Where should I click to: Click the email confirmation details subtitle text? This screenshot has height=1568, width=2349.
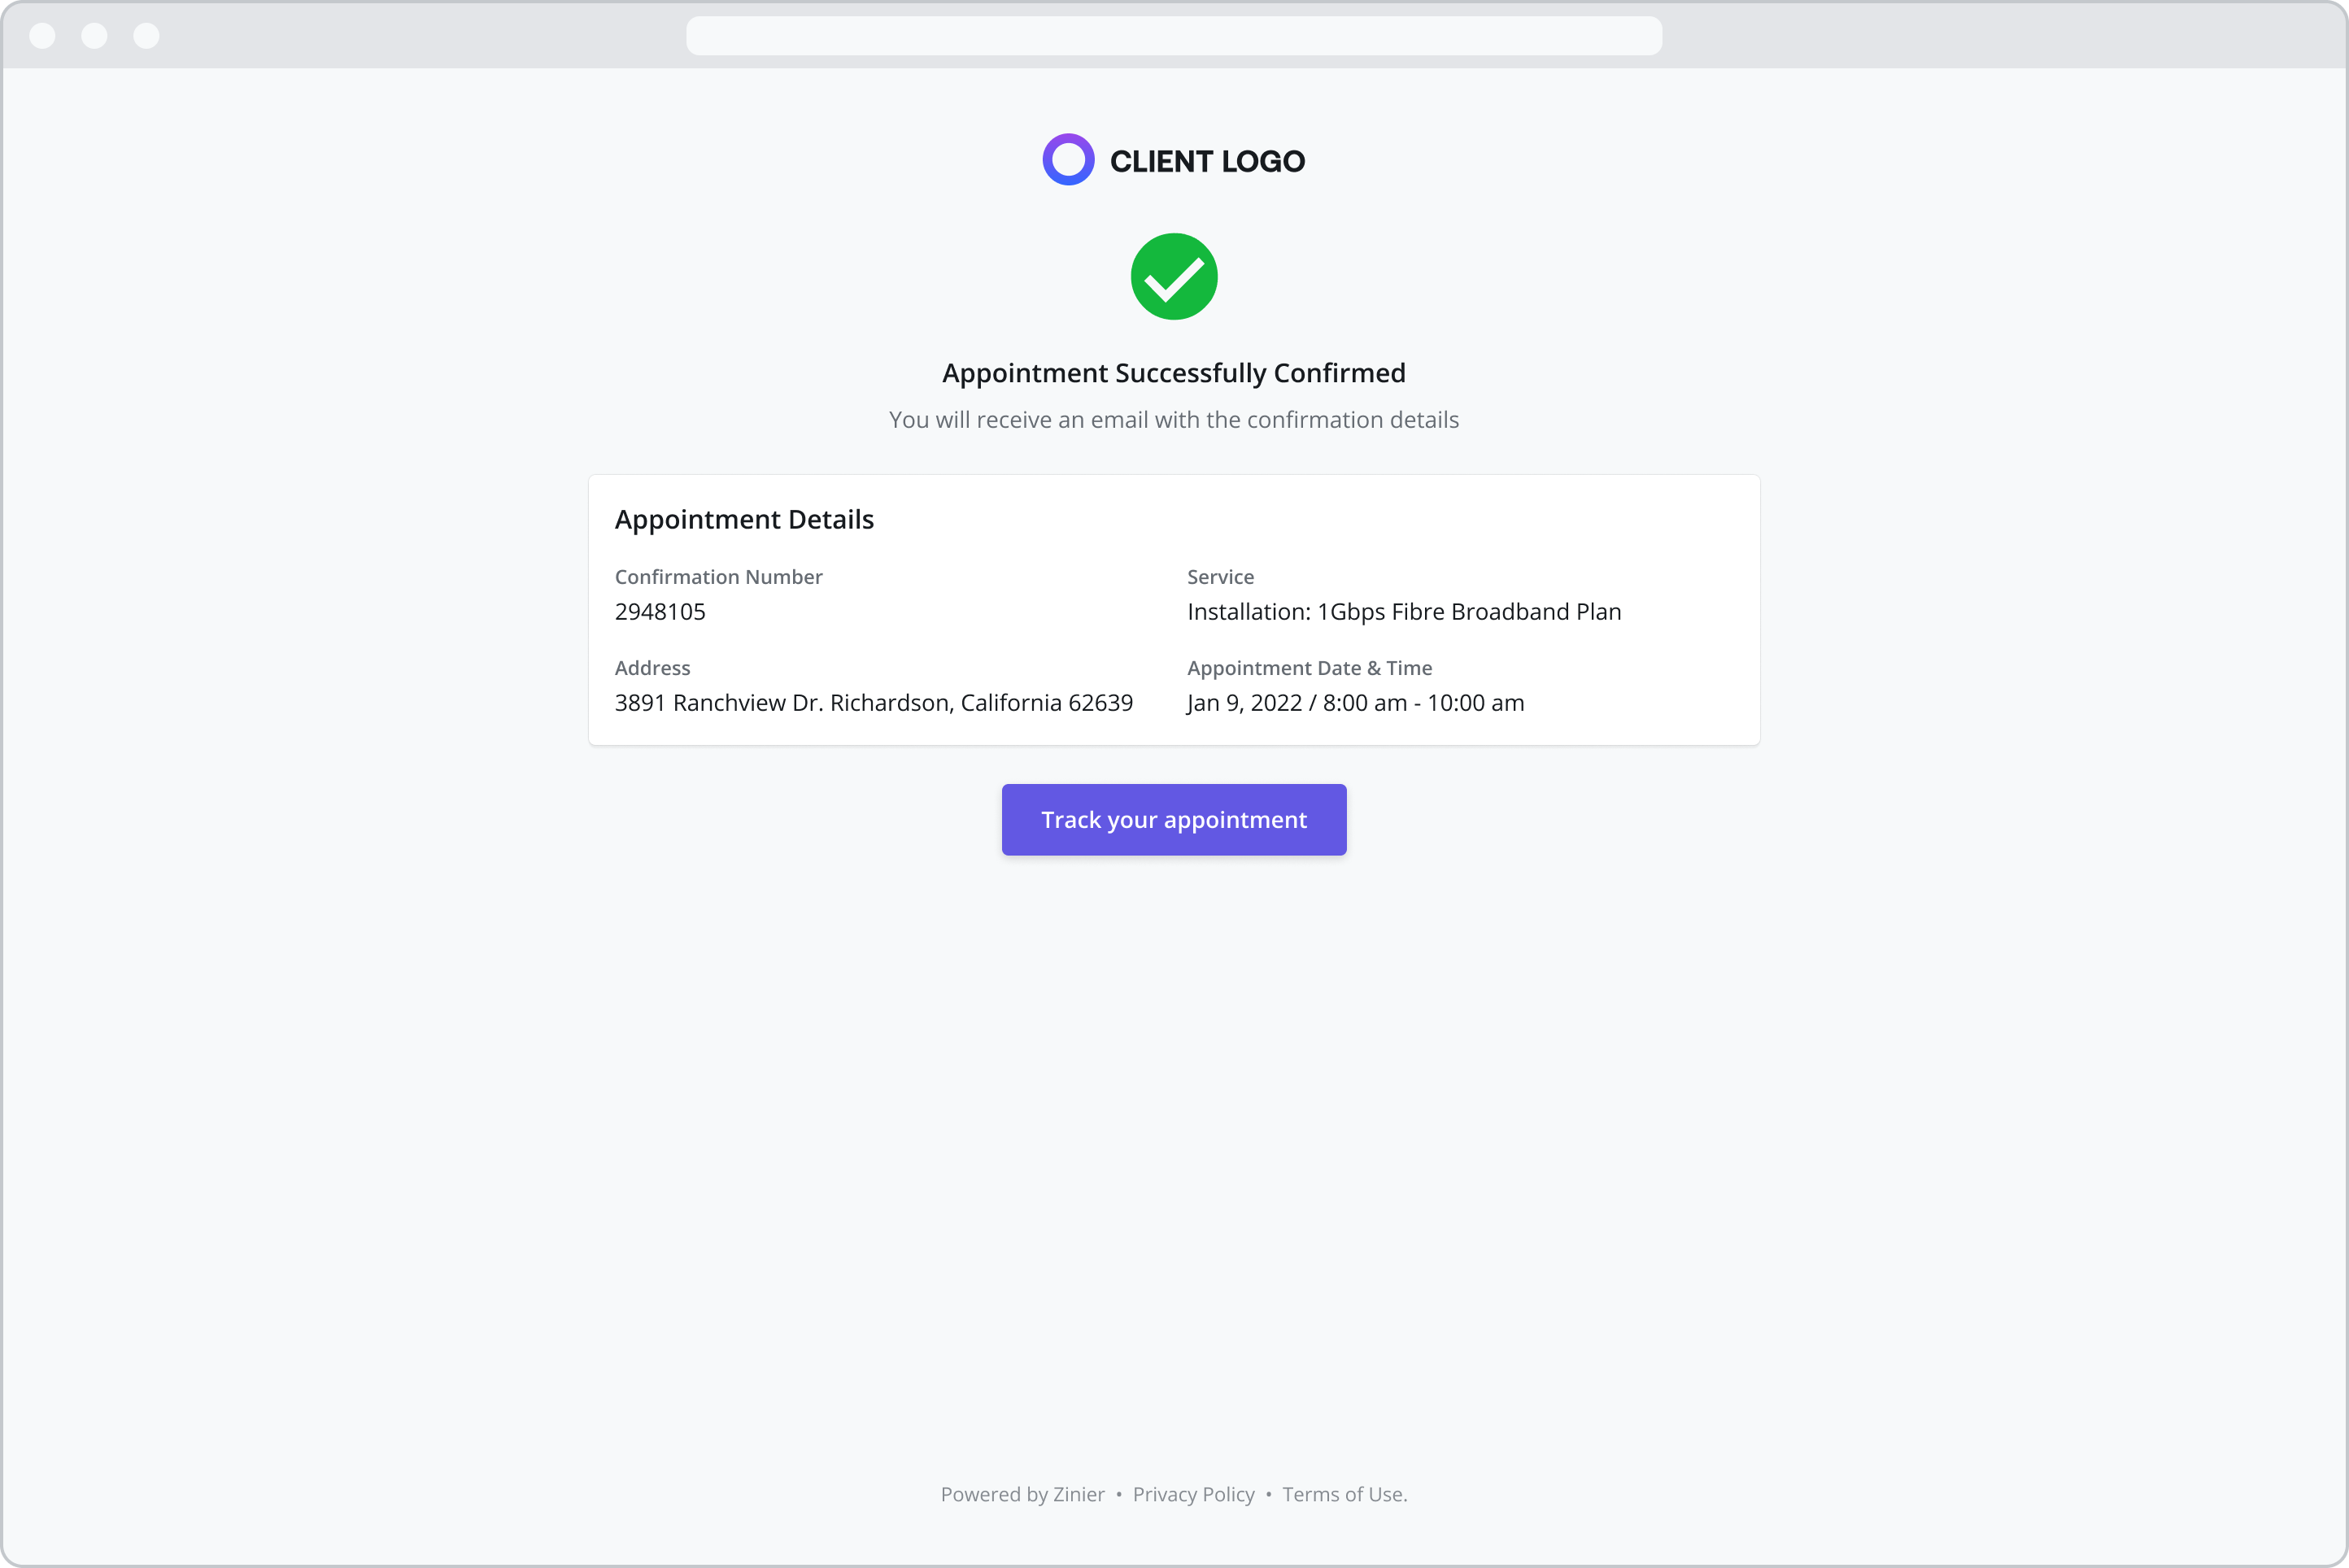tap(1173, 420)
